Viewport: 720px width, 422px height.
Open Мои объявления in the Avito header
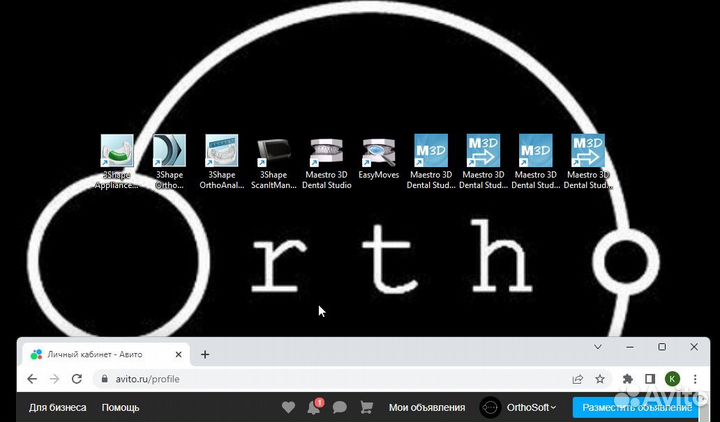pos(427,407)
